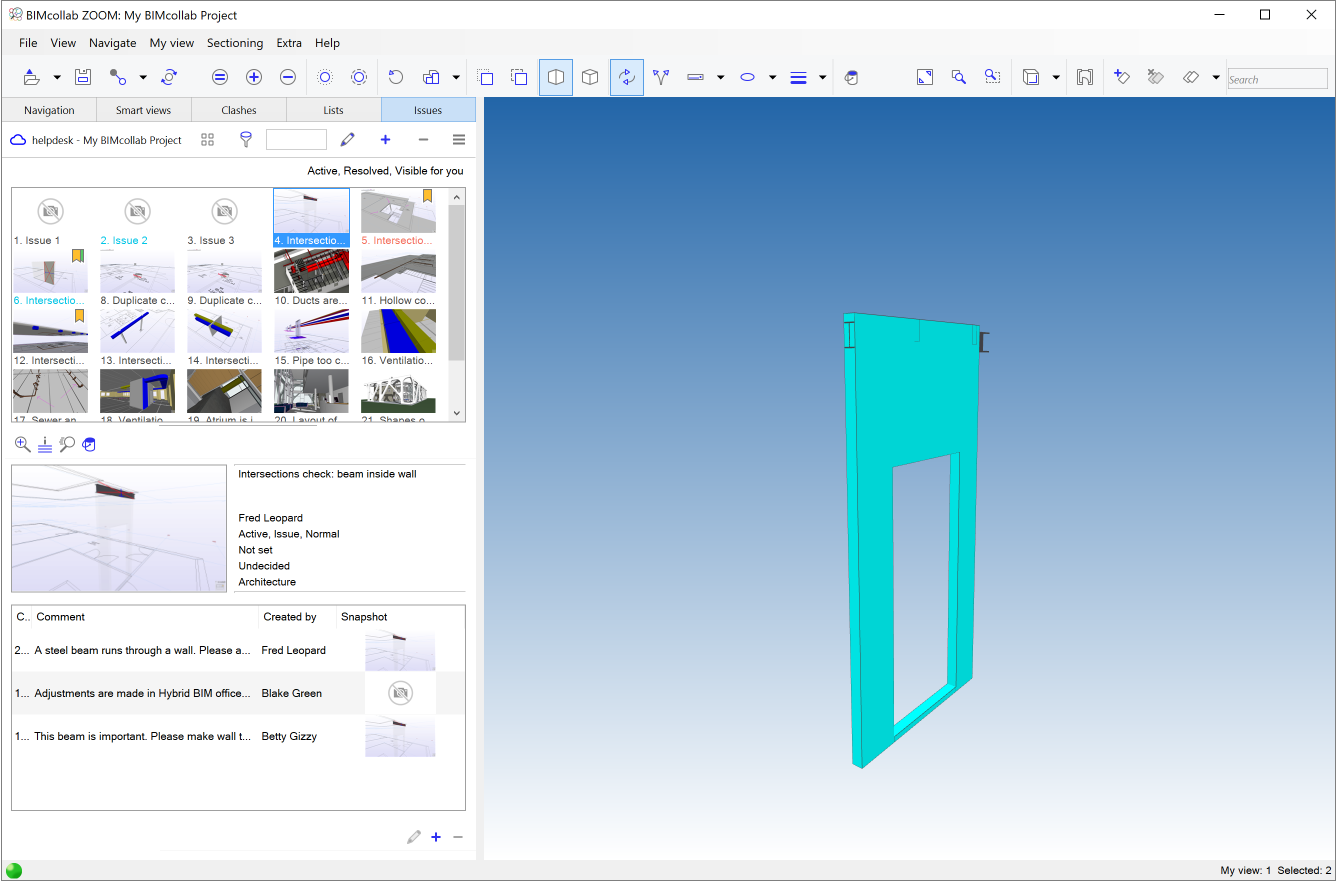Add a new issue with the plus icon beside the edit pencil
This screenshot has height=882, width=1336.
[x=385, y=140]
